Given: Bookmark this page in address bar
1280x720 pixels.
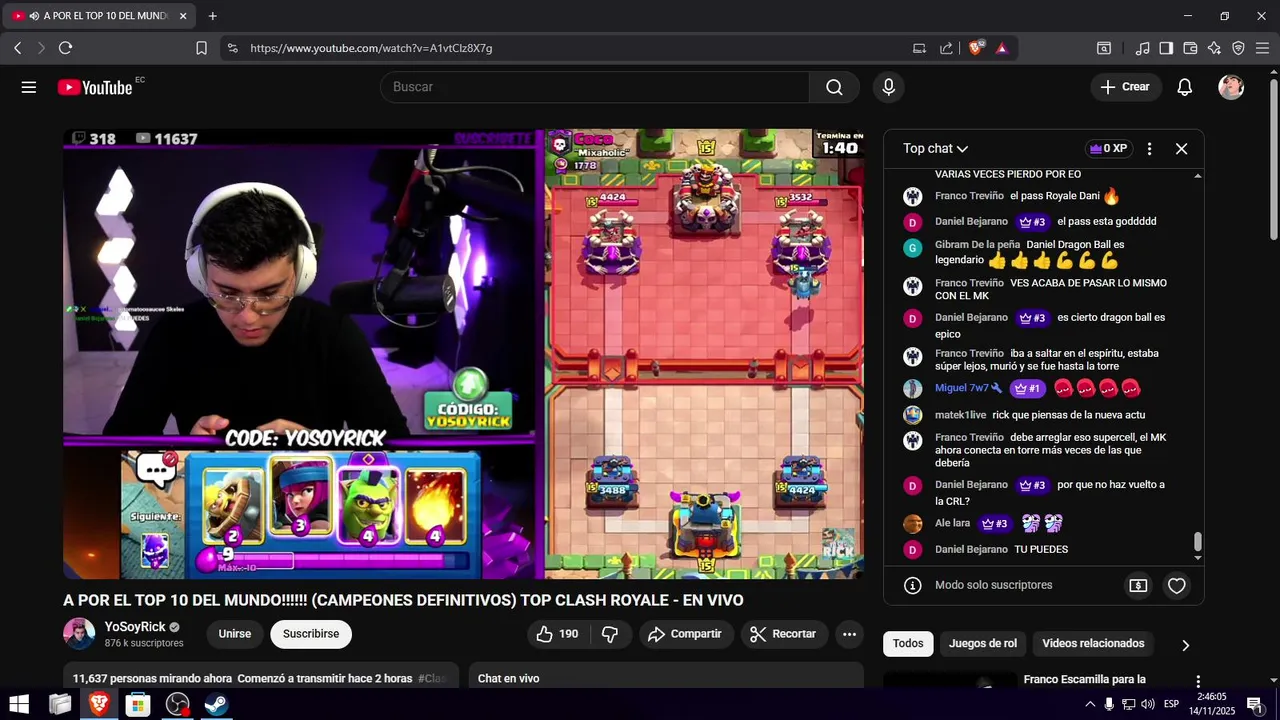Looking at the screenshot, I should (201, 47).
